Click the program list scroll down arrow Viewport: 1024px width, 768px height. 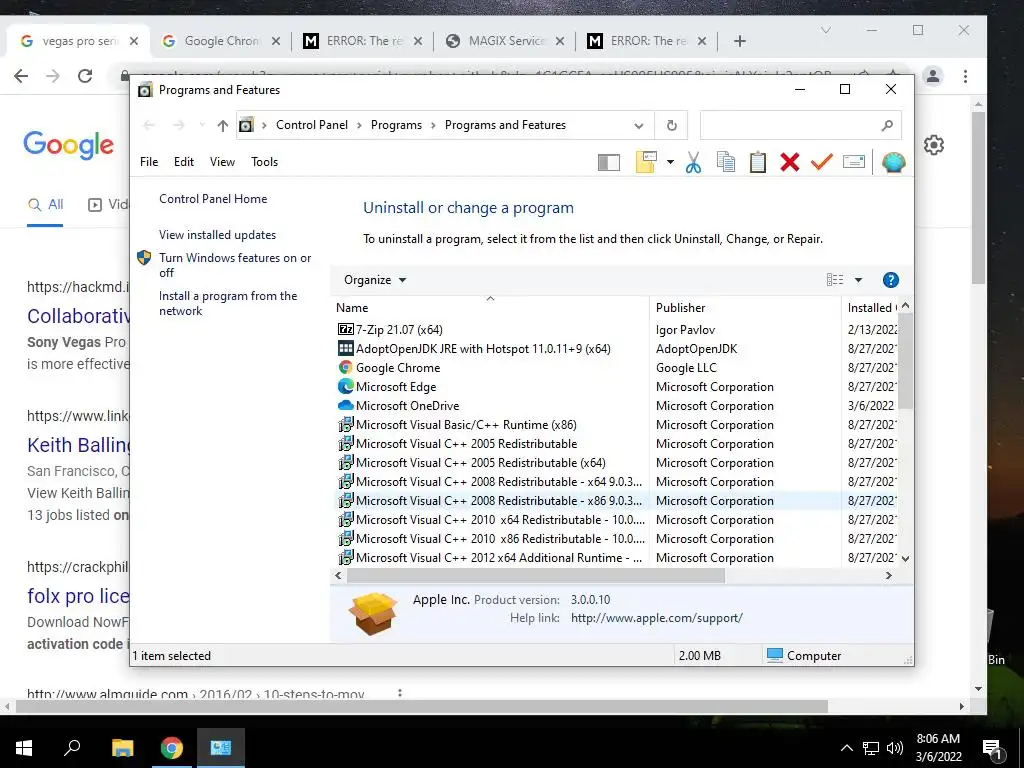point(905,558)
